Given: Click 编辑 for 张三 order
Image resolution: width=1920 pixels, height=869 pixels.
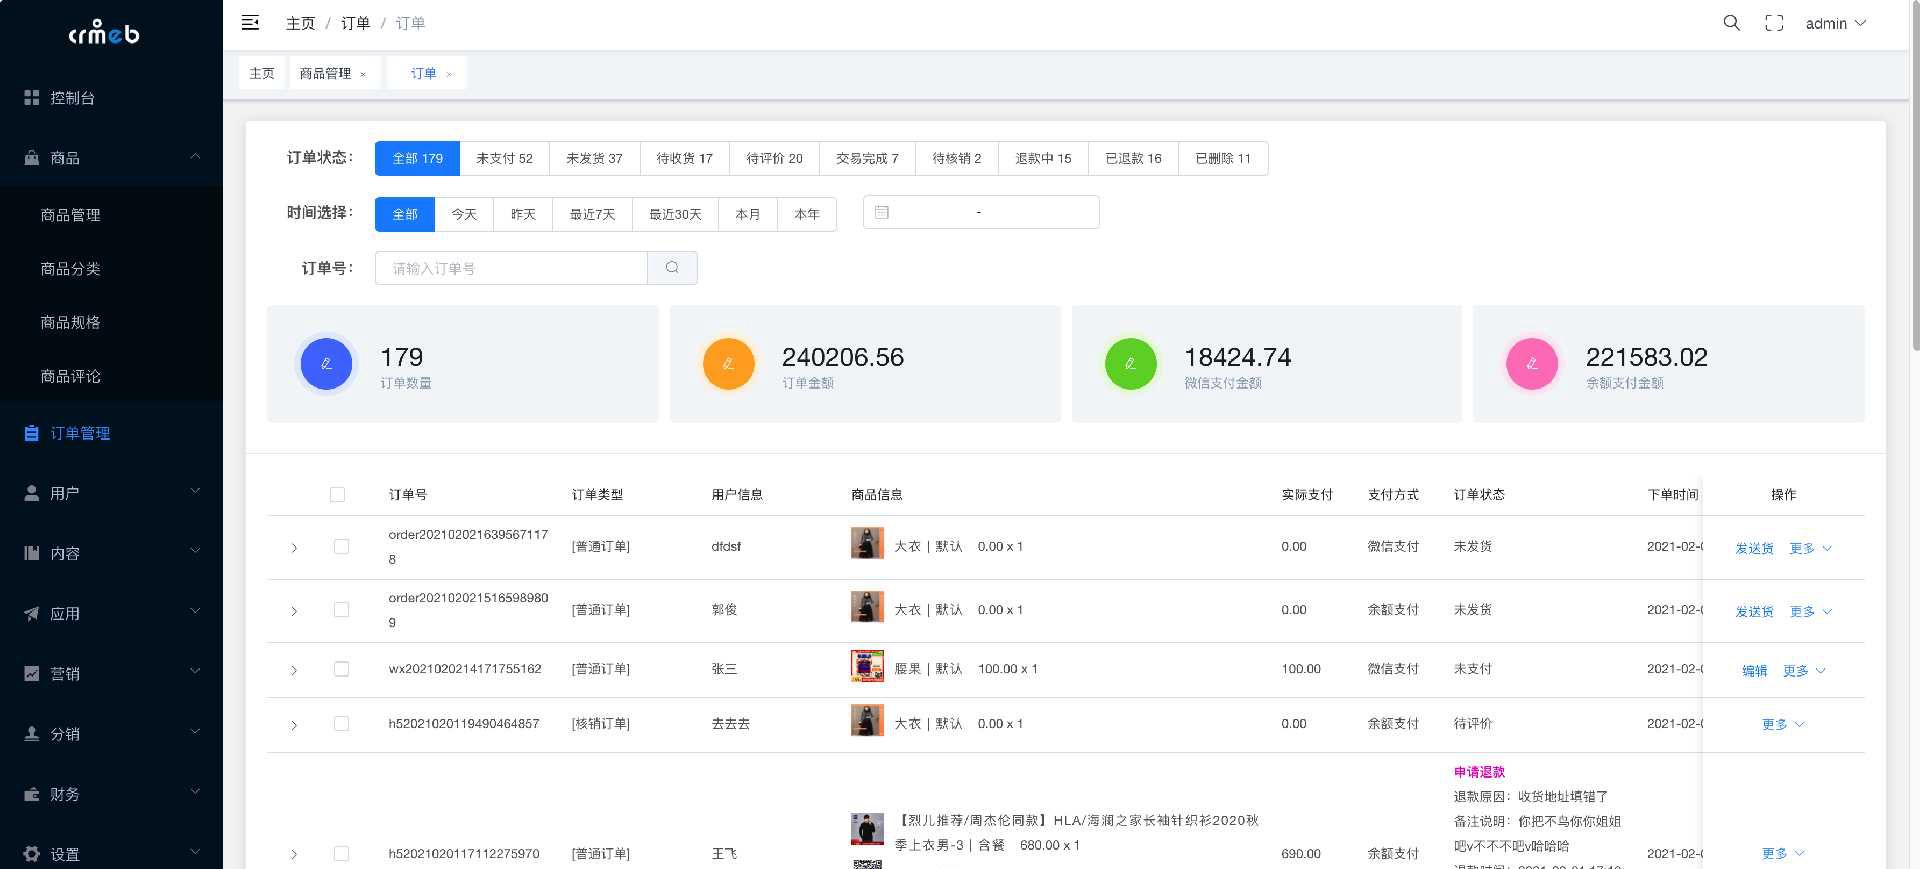Looking at the screenshot, I should (1754, 670).
